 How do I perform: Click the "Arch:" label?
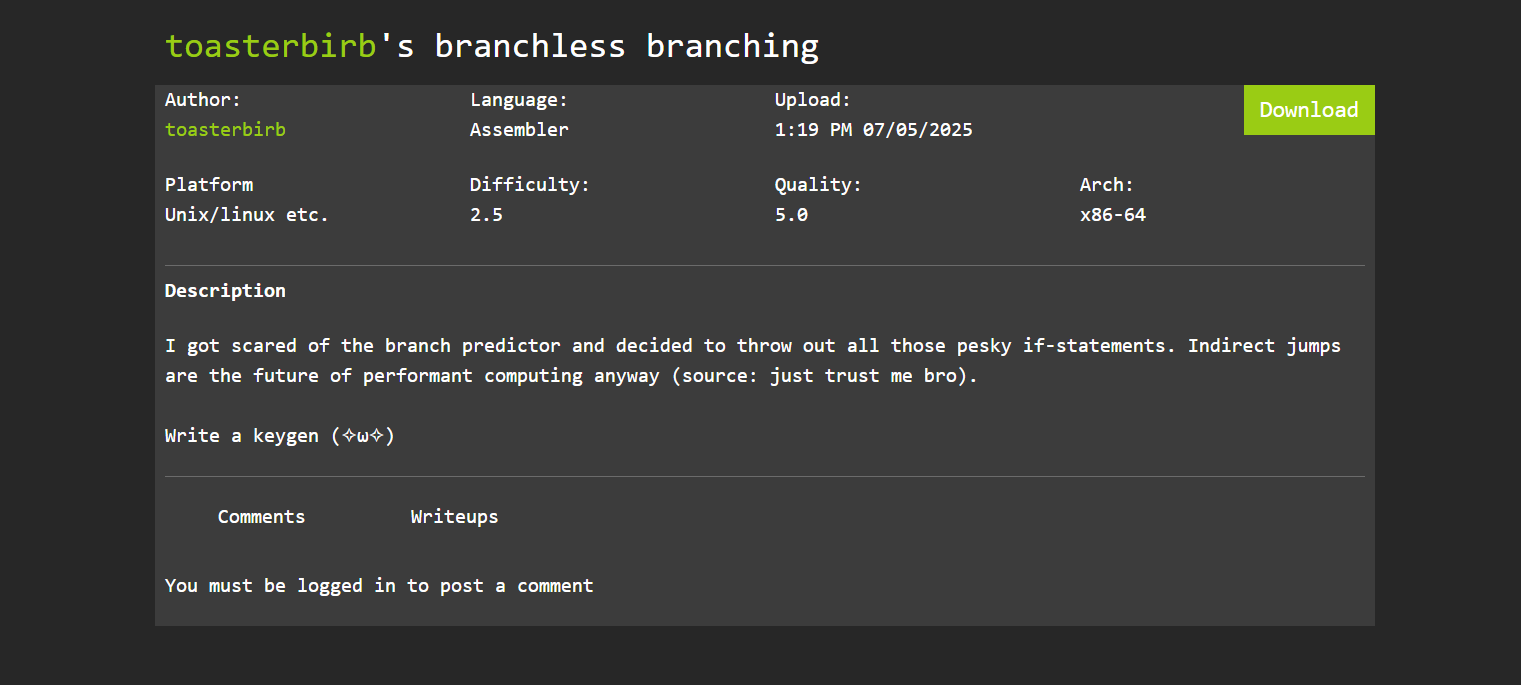coord(1106,185)
